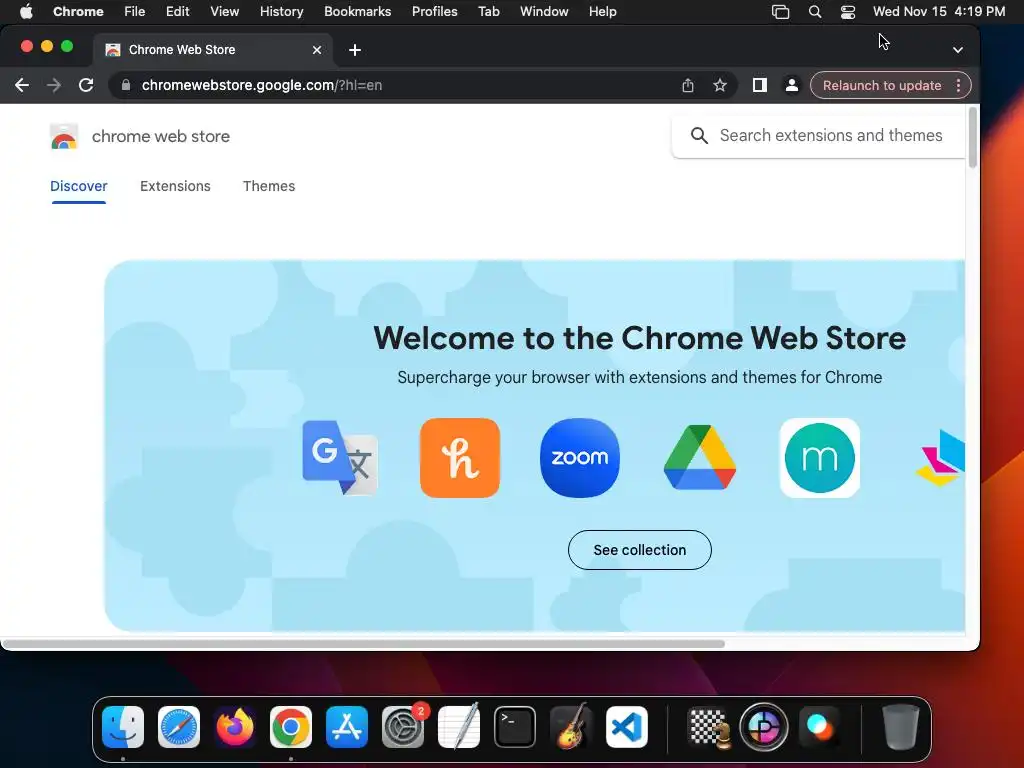The image size is (1024, 768).
Task: Go back with the browser back arrow
Action: coord(22,85)
